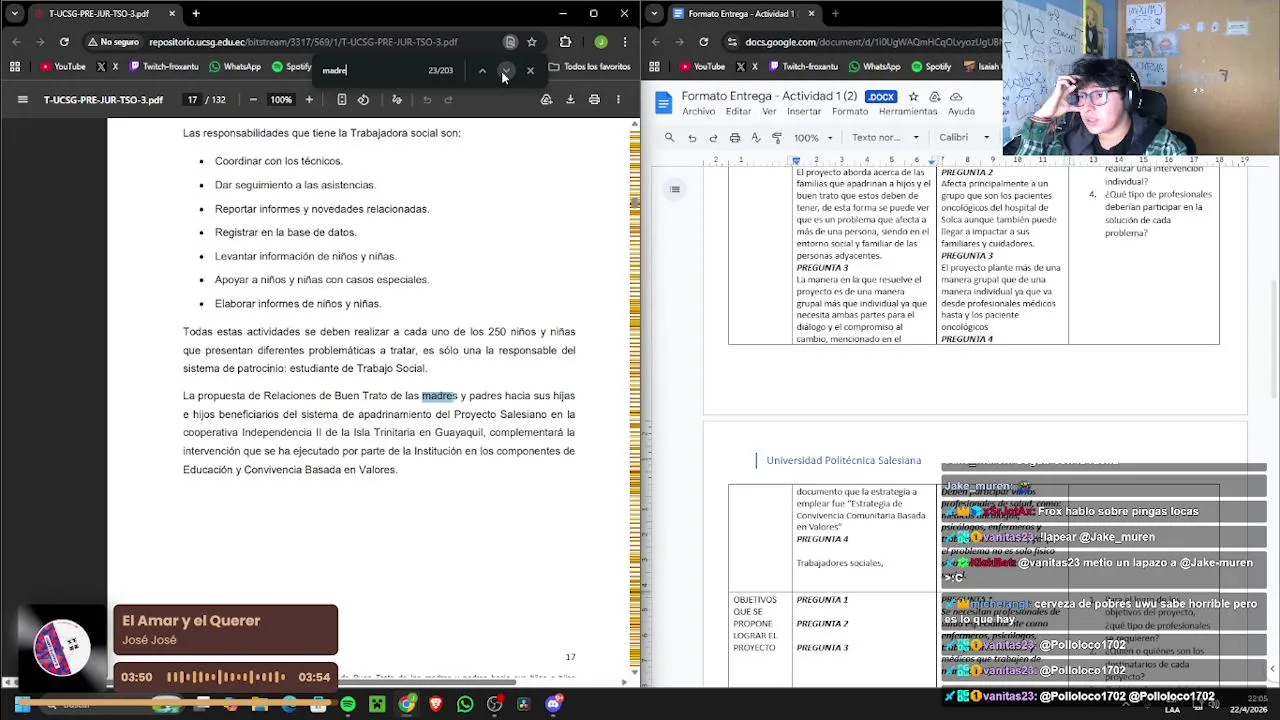Click the Google Docs search menus magnifier icon
Screen dimensions: 1280x720
pos(669,138)
